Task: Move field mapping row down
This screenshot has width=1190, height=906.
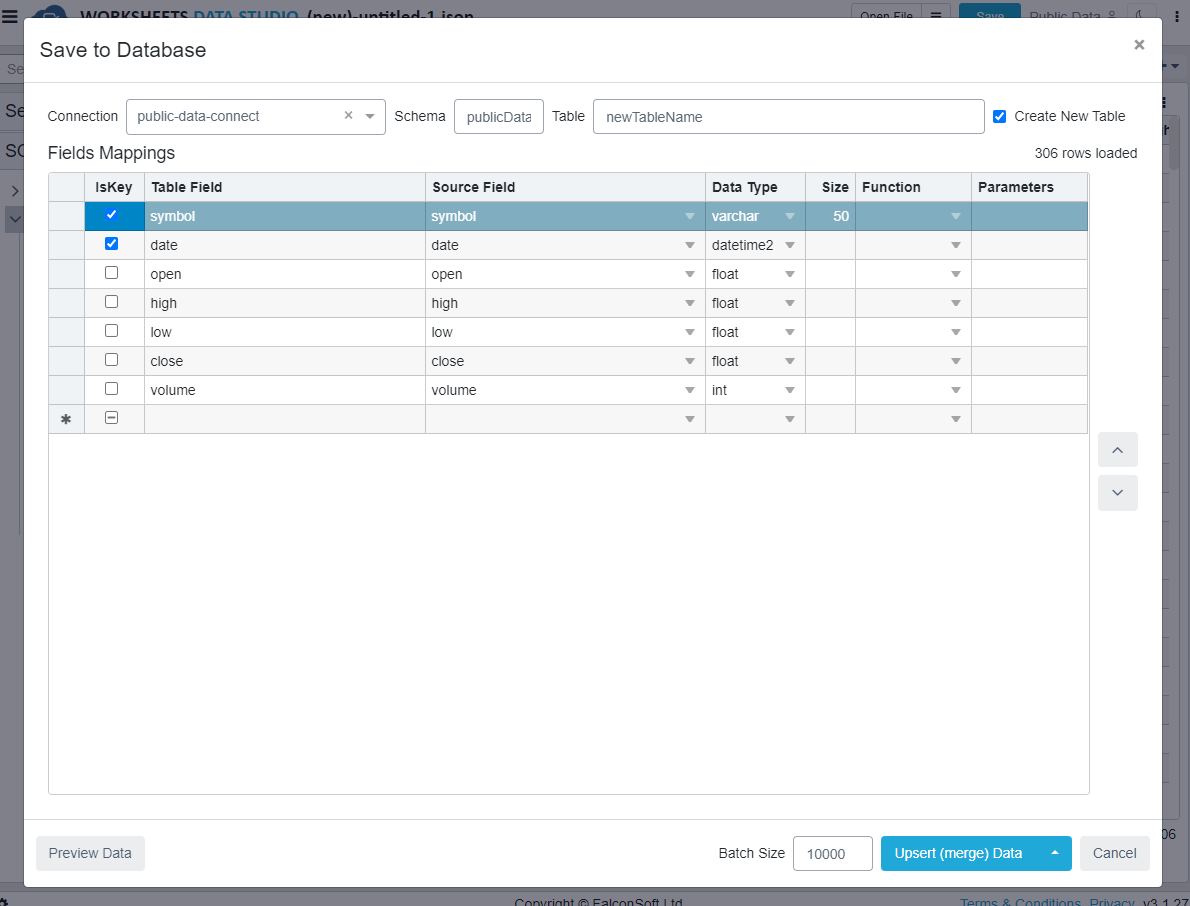Action: [x=1117, y=492]
